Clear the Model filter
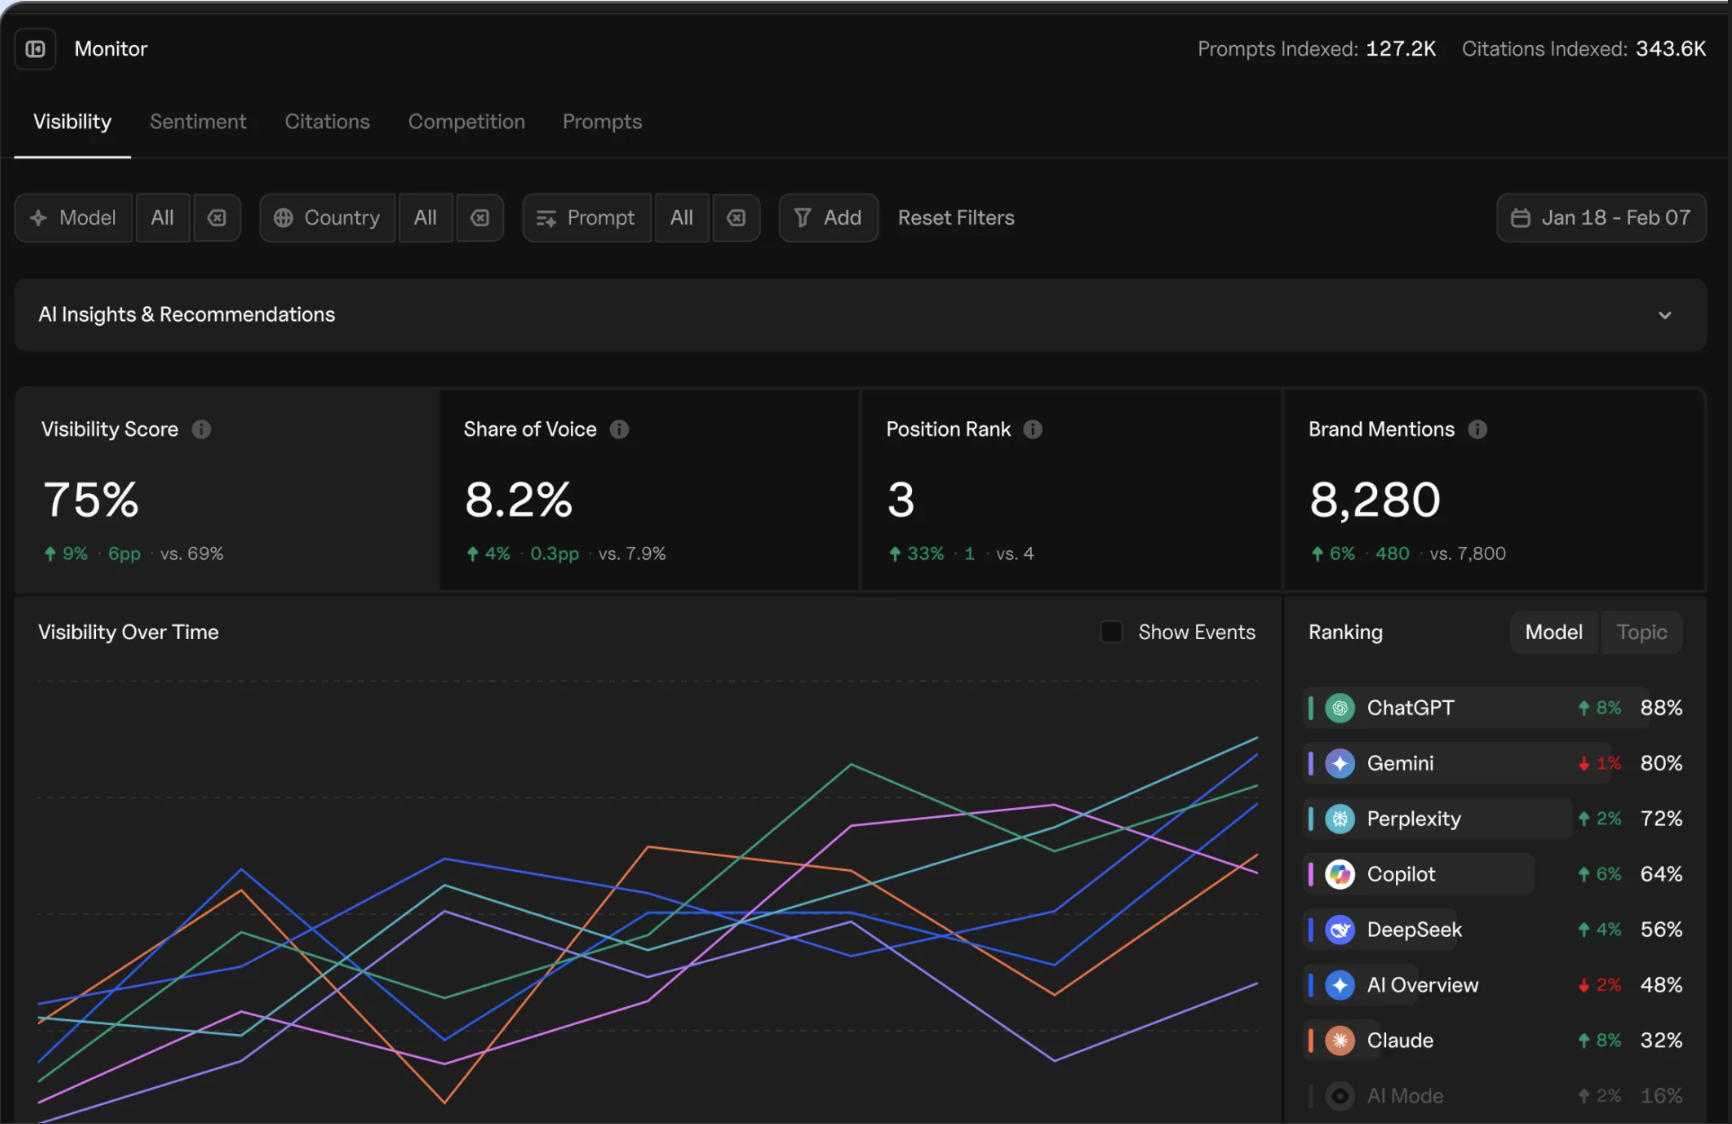The width and height of the screenshot is (1732, 1124). click(217, 218)
